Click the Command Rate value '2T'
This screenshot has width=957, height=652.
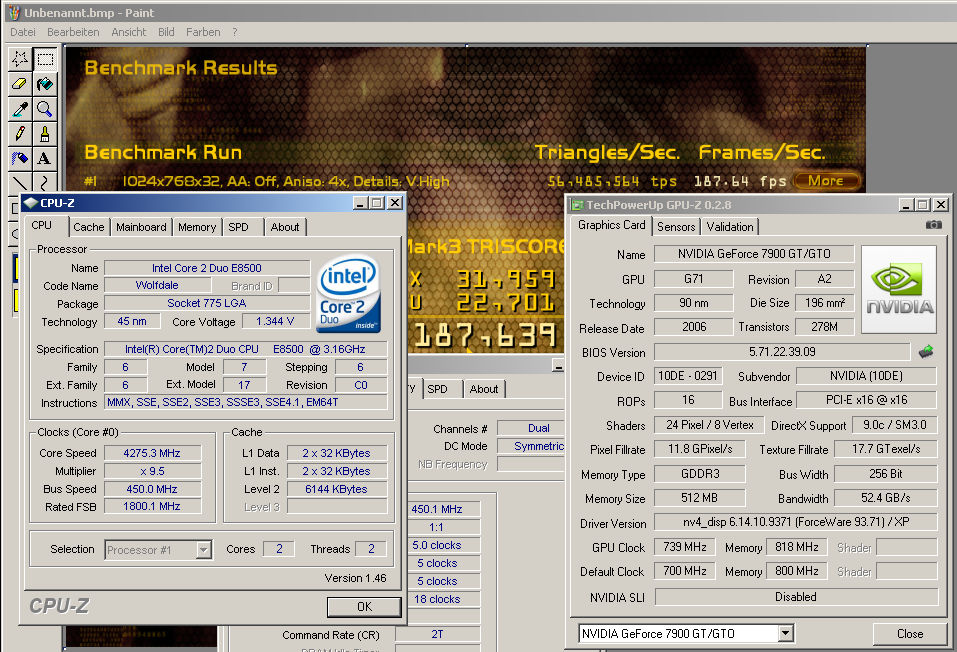(438, 634)
